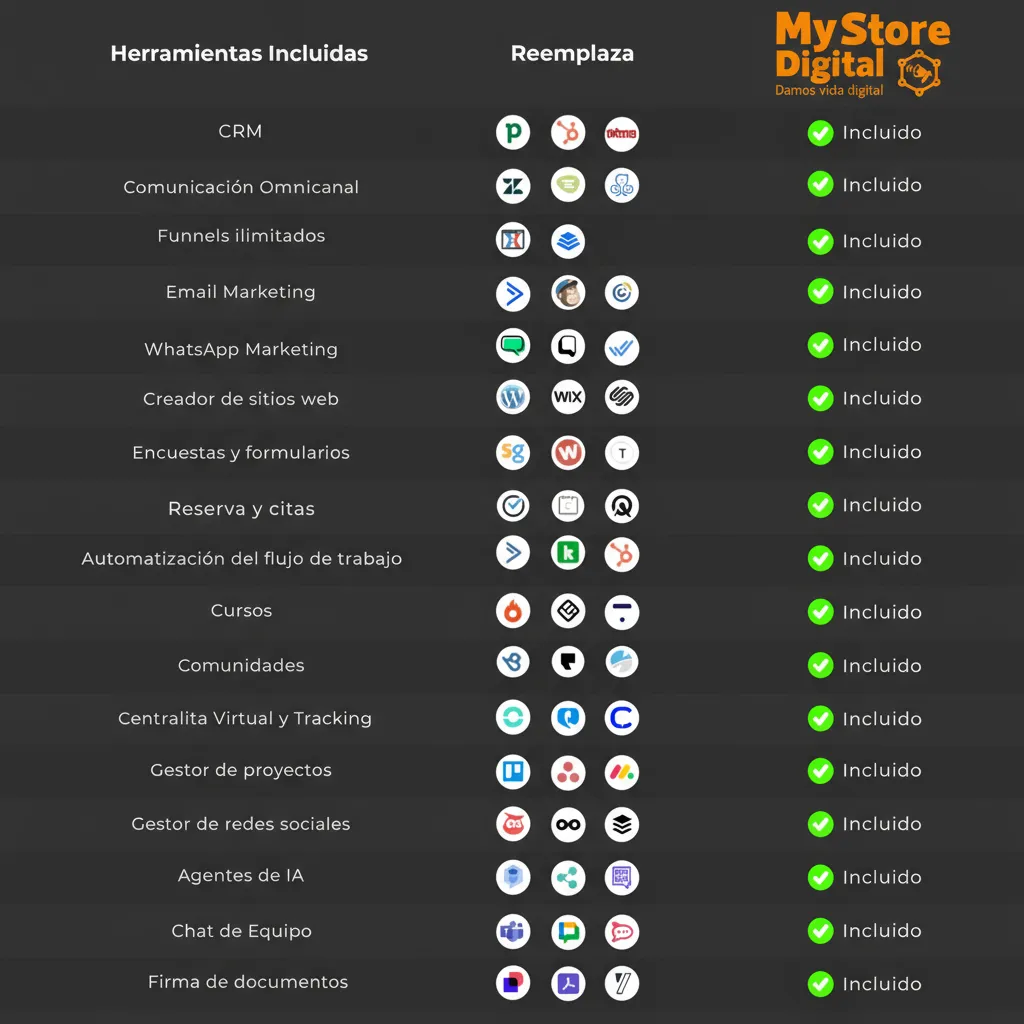
Task: Click the WordPress logo icon
Action: (513, 398)
